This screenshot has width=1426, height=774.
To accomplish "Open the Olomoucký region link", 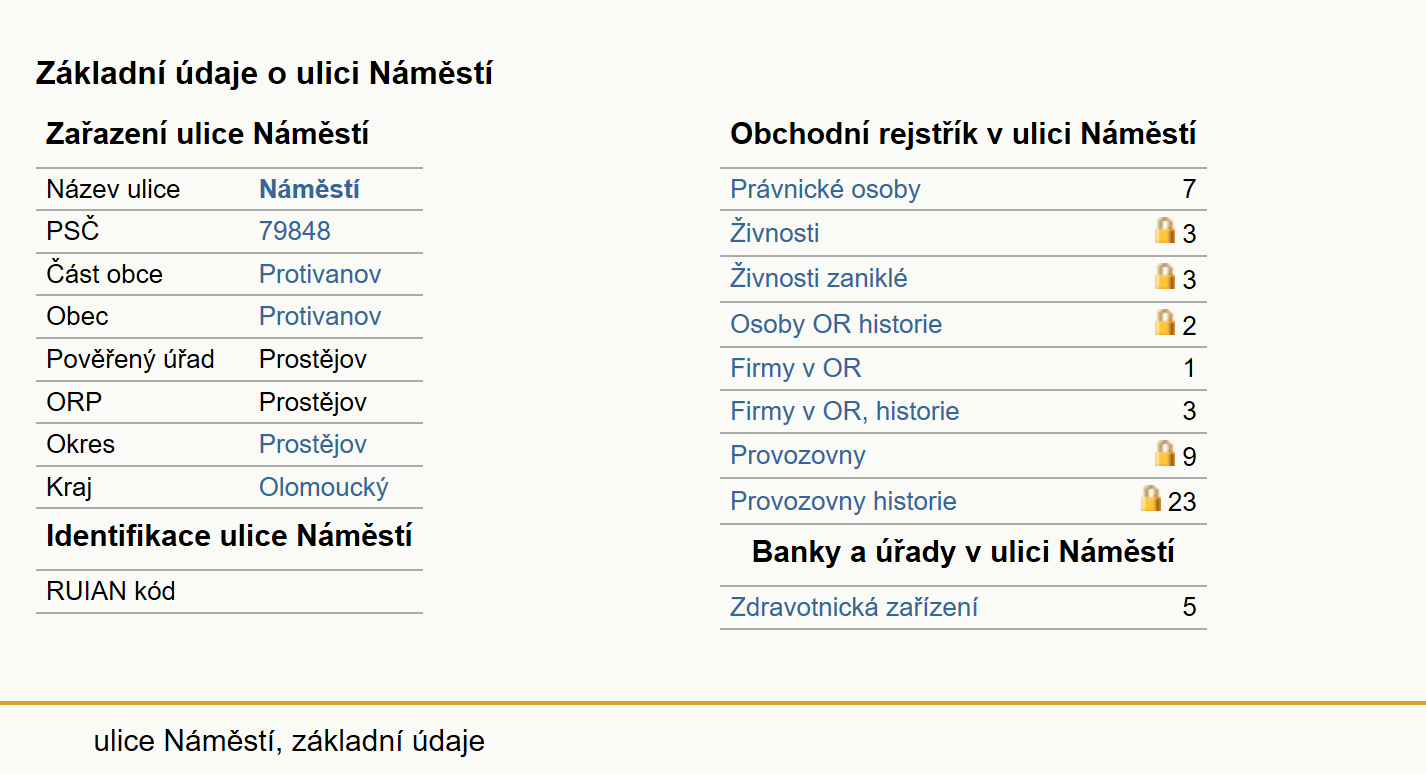I will (324, 487).
